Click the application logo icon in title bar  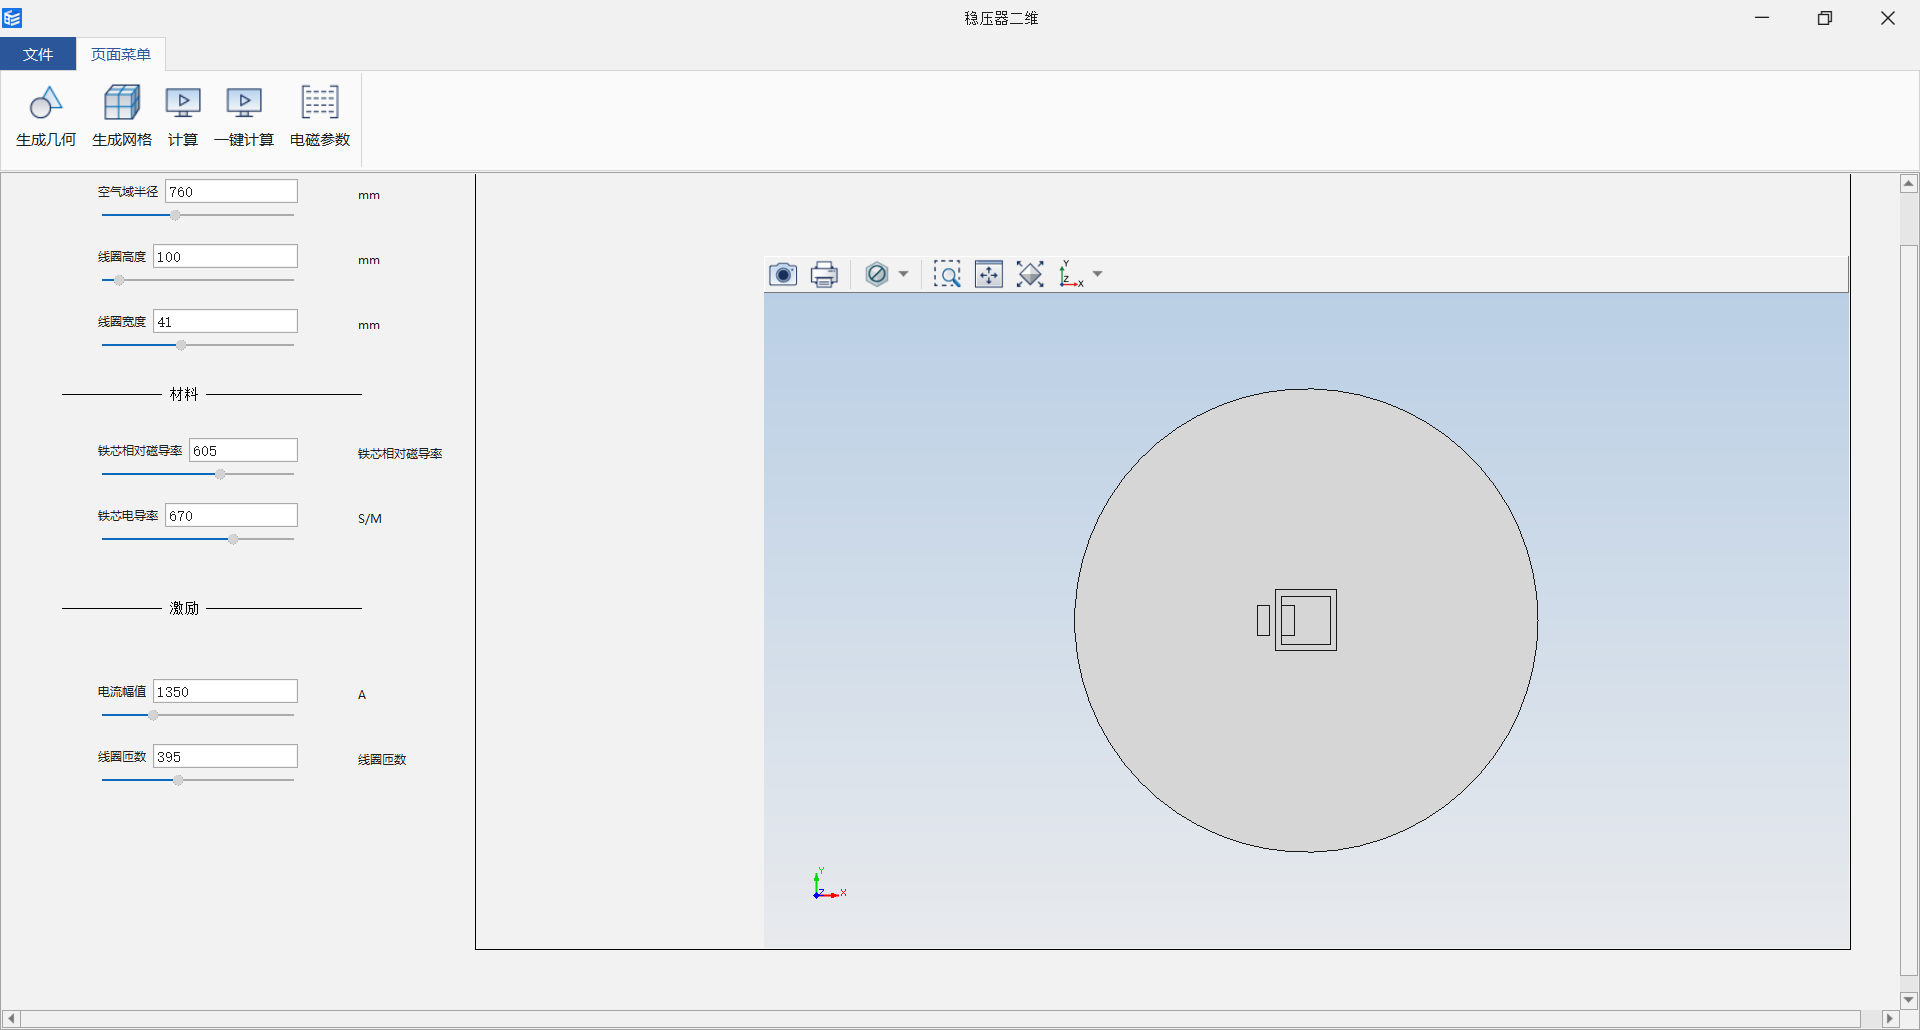(x=13, y=18)
